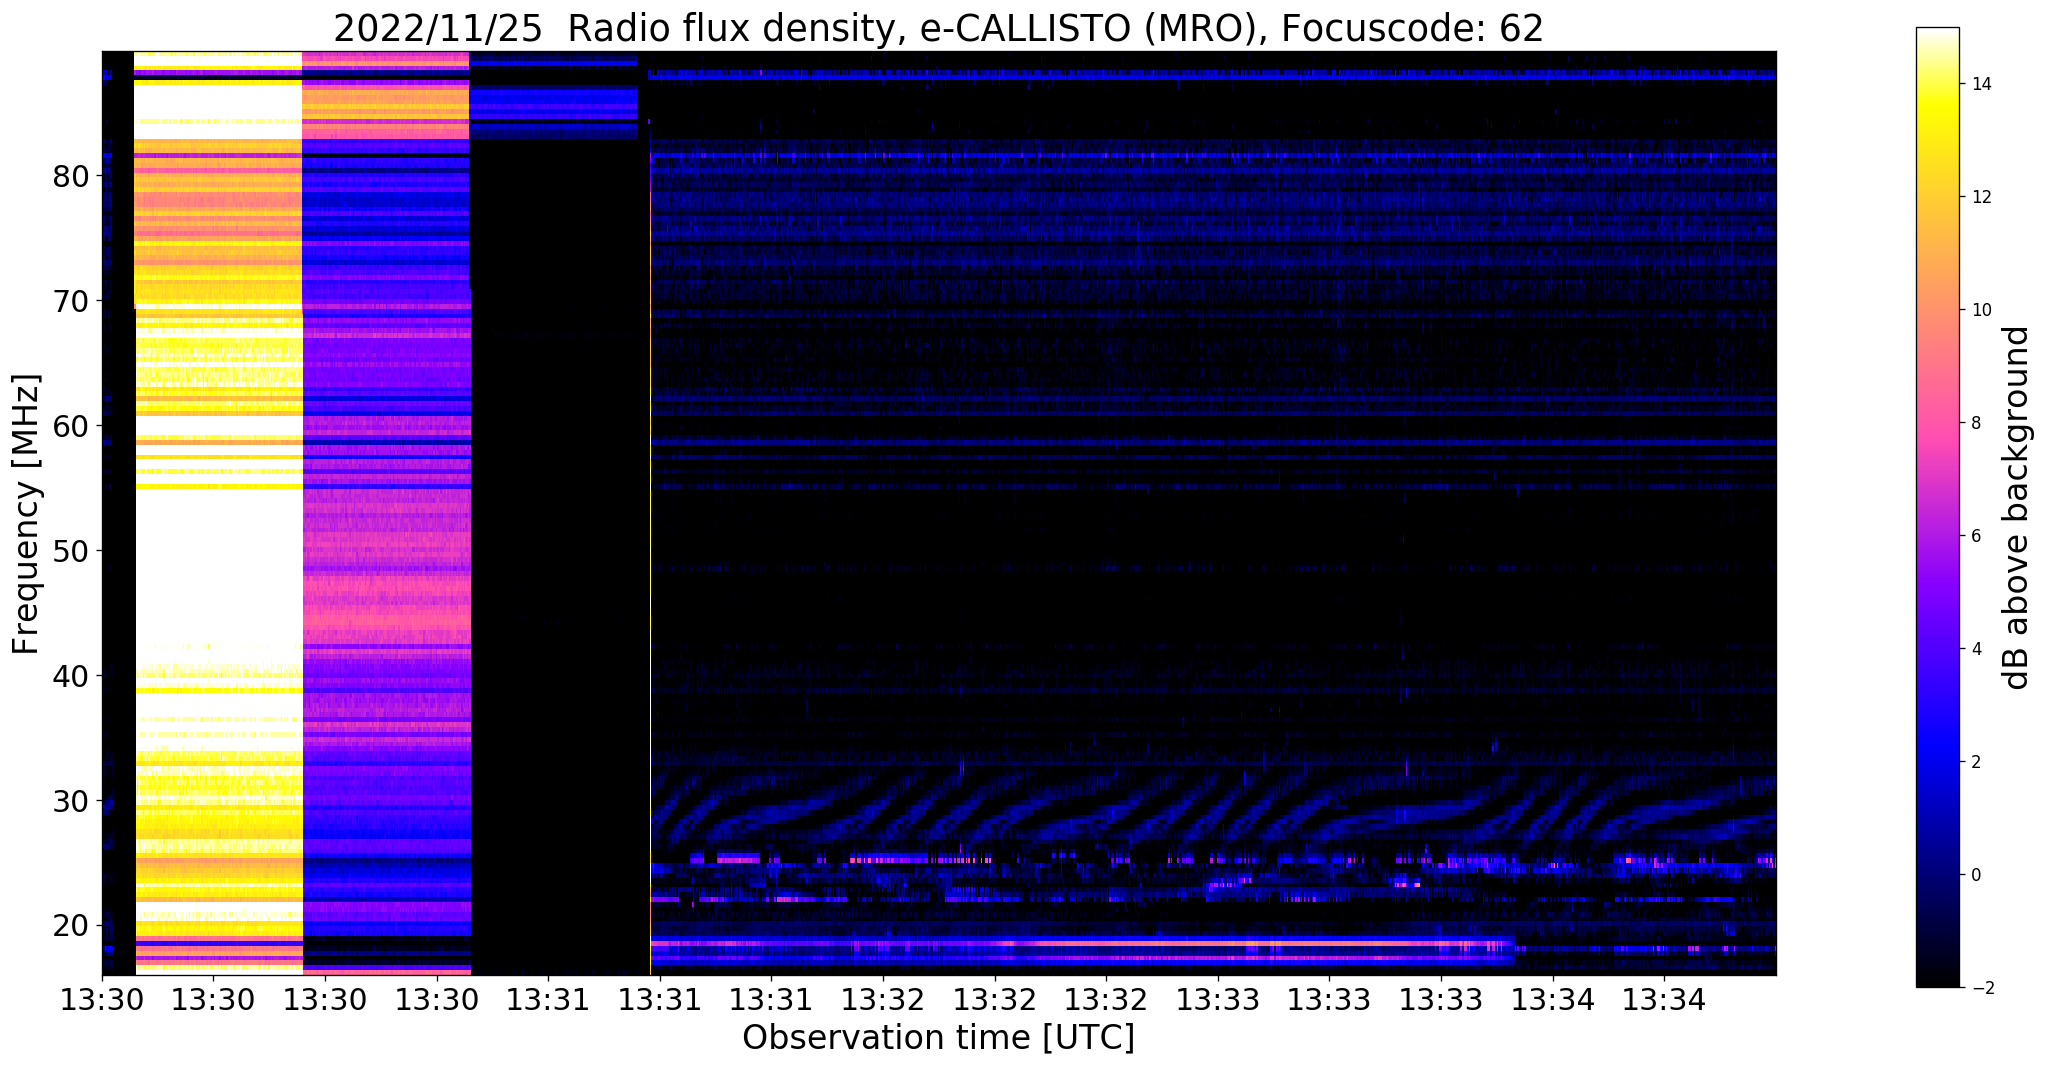Click the −2 tick label on colorbar

click(1980, 988)
